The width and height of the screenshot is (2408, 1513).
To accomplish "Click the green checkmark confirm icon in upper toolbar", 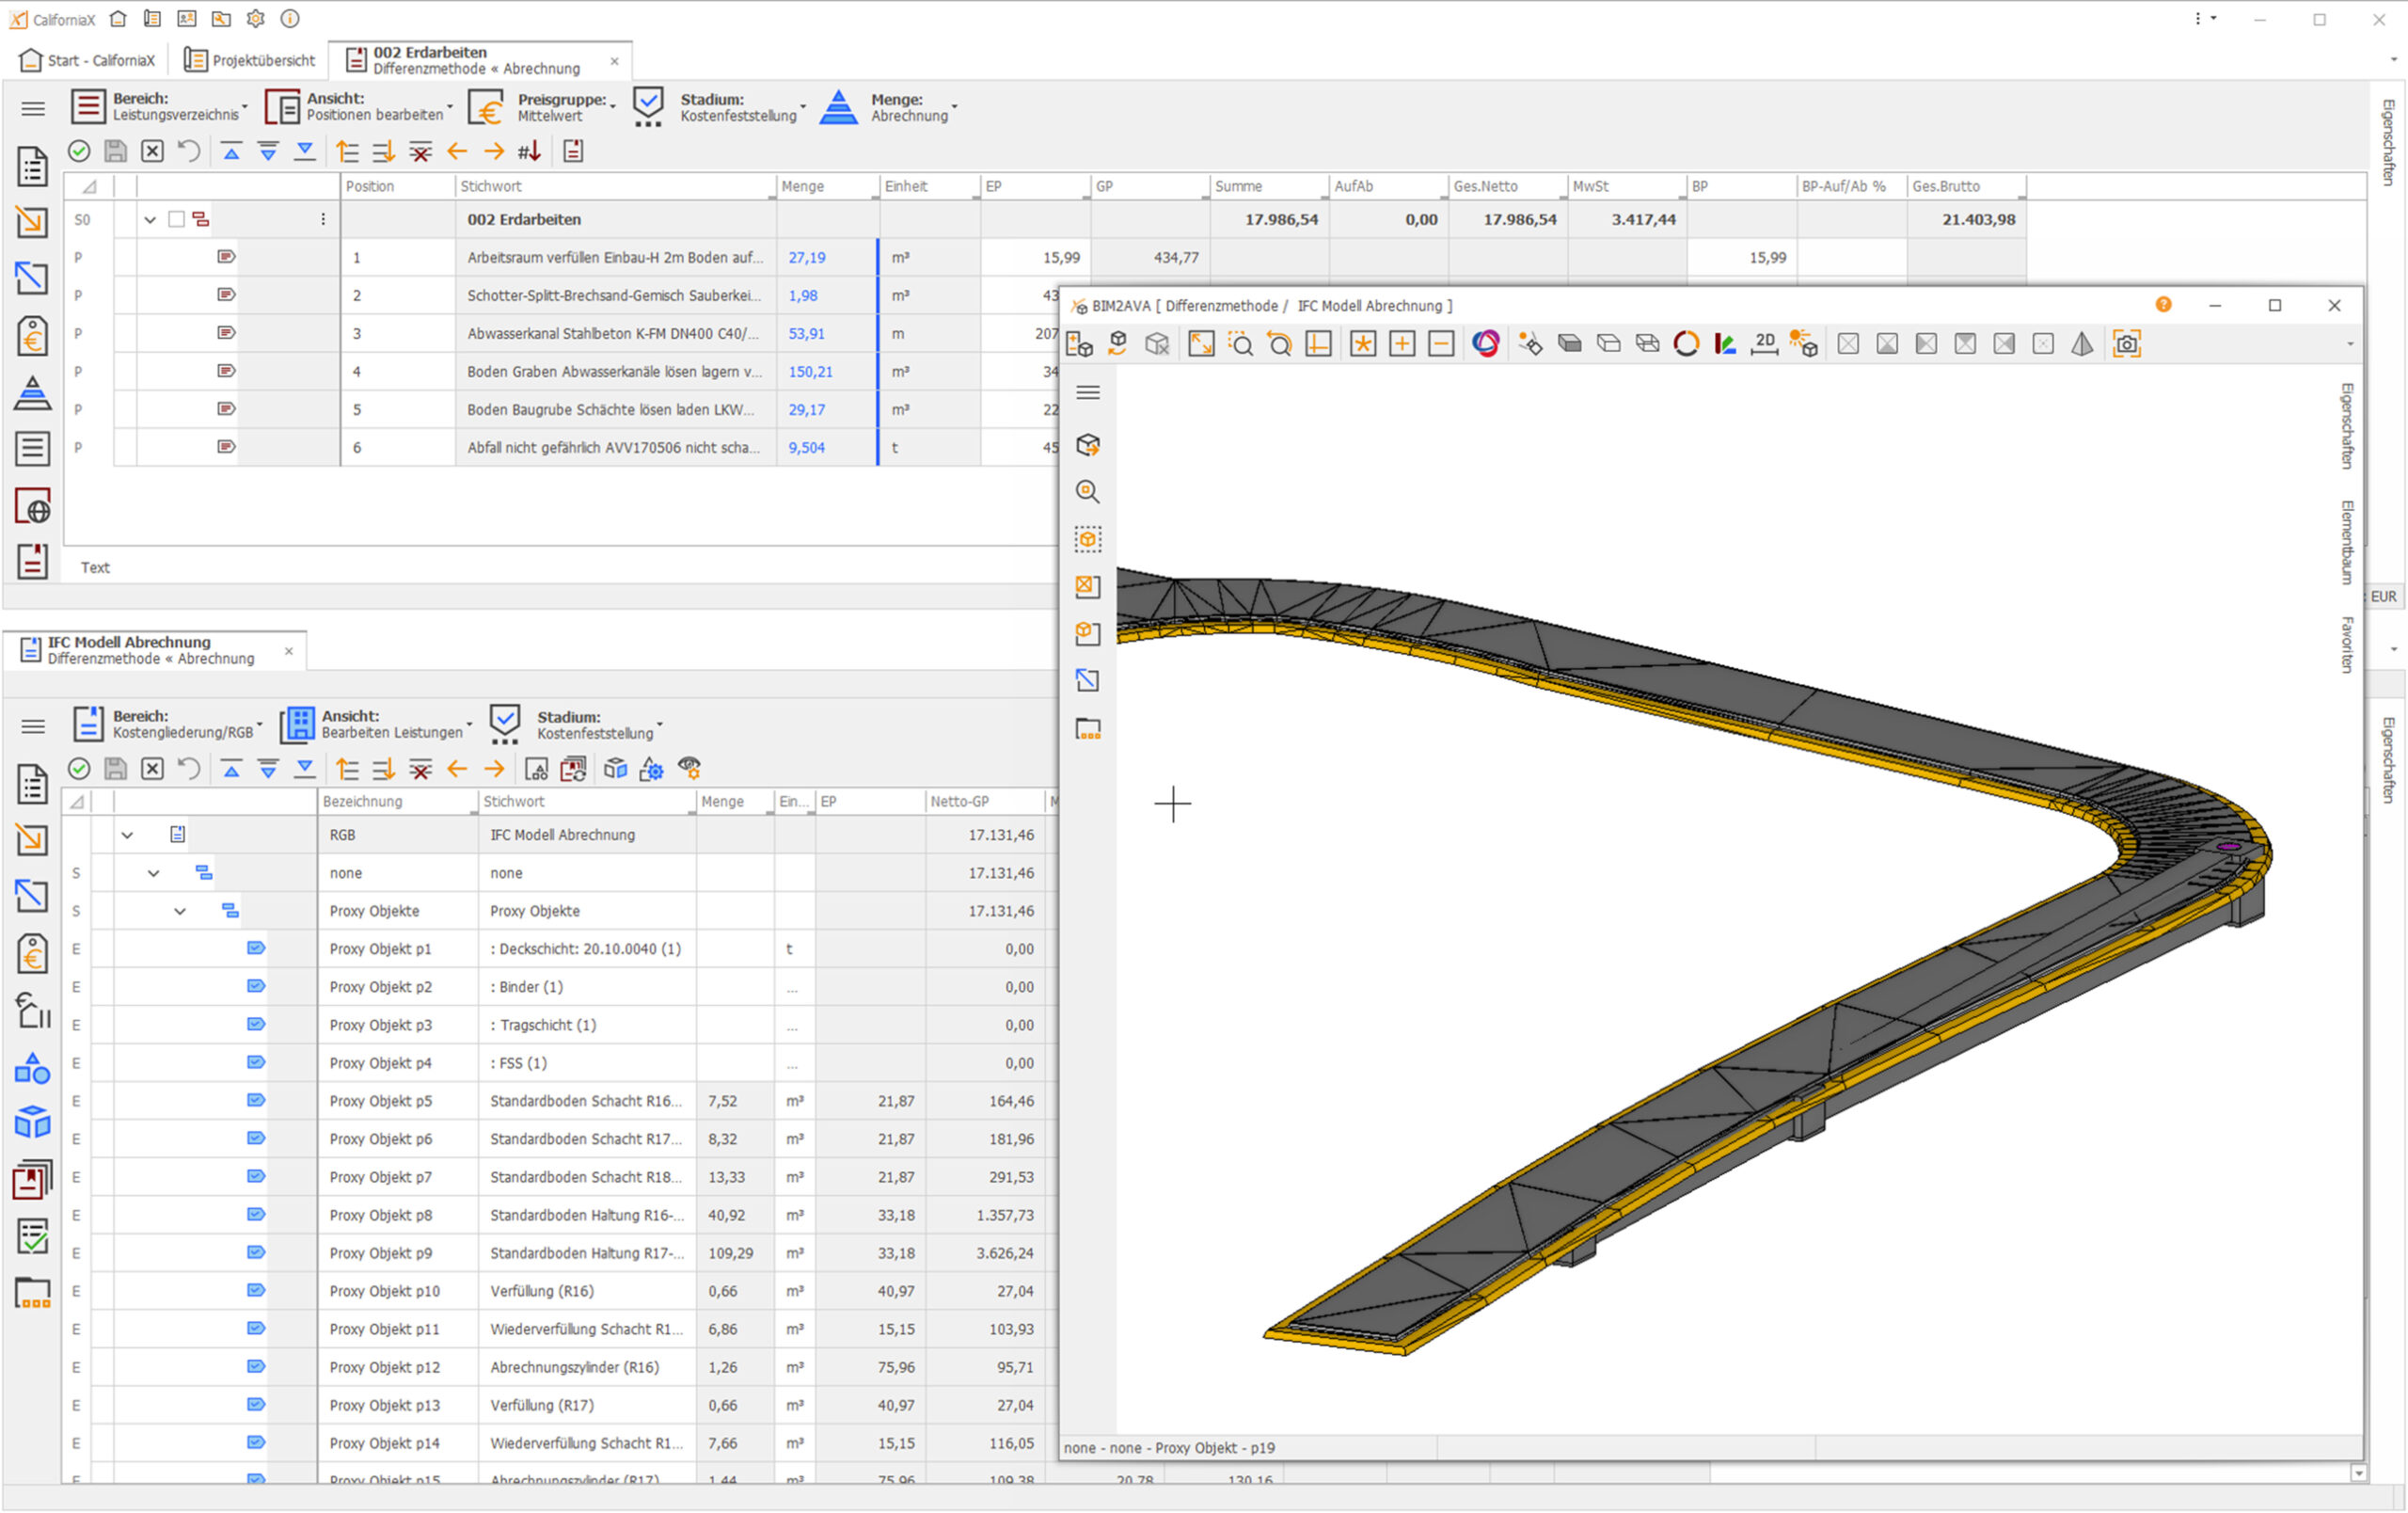I will coord(79,151).
